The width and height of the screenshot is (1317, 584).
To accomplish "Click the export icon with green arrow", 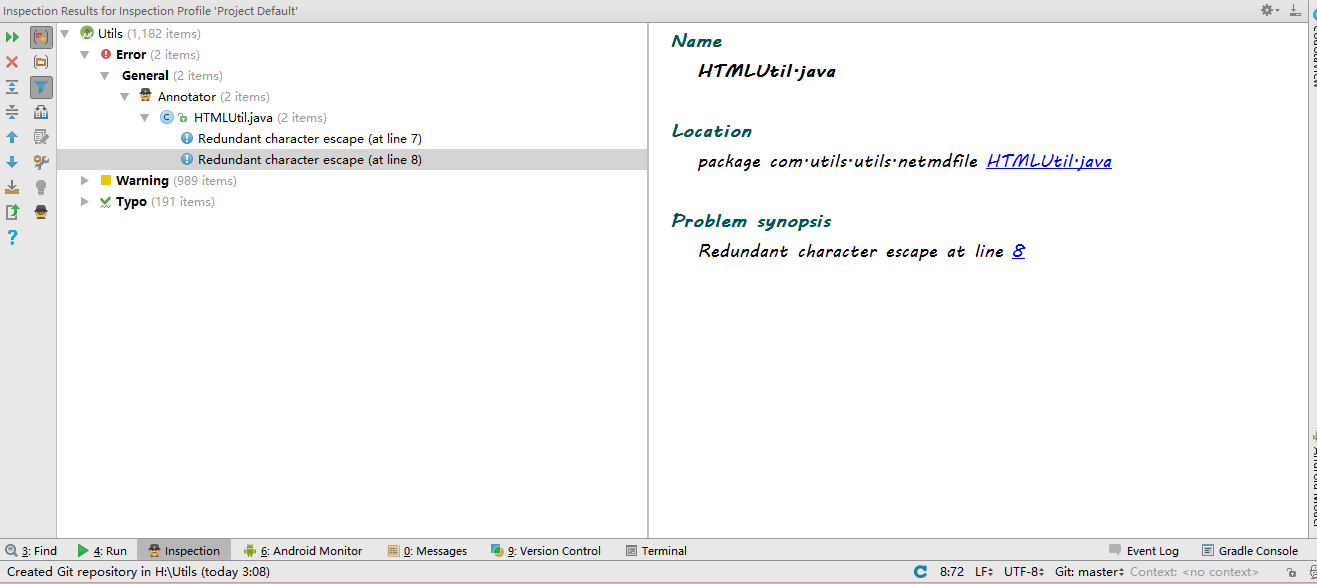I will pyautogui.click(x=12, y=212).
